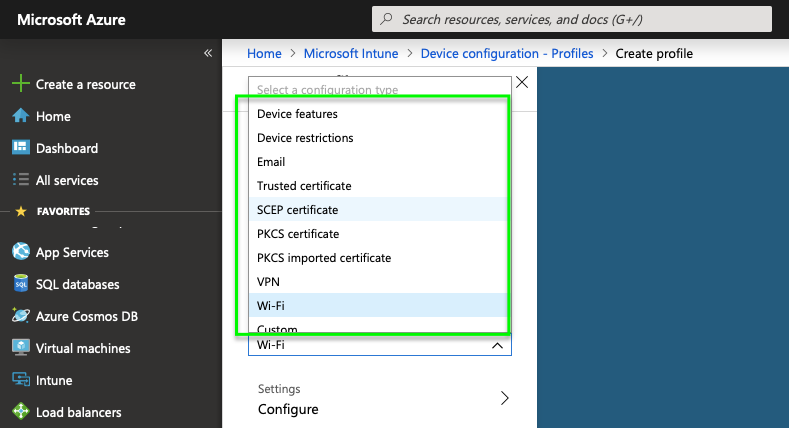Go to Device configuration - Profiles breadcrumb
The height and width of the screenshot is (428, 789).
pos(507,53)
